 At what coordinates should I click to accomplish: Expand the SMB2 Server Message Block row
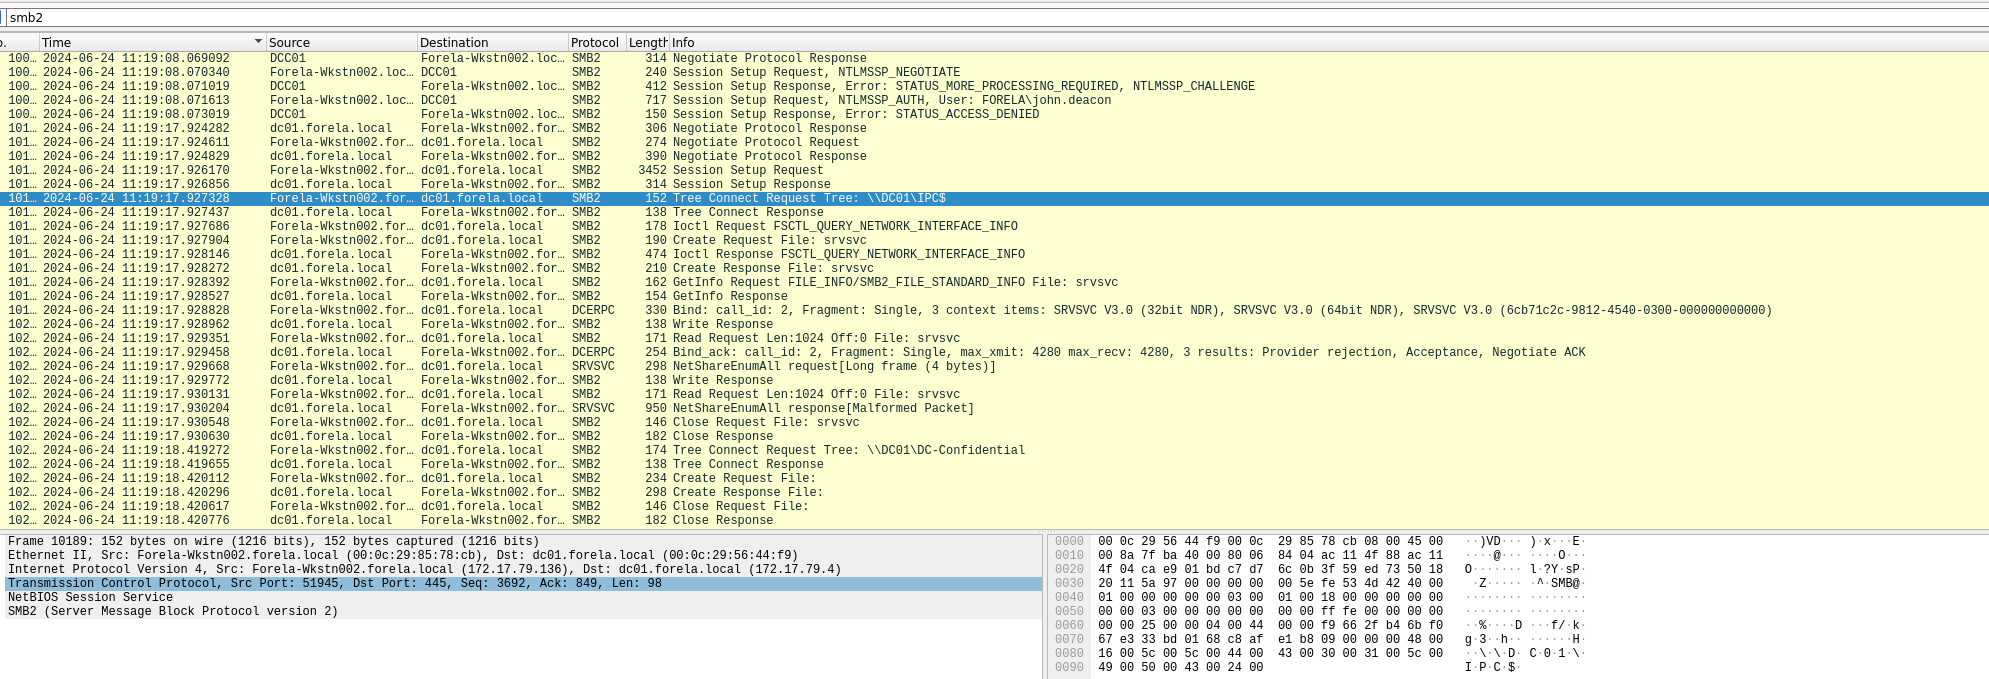point(522,611)
